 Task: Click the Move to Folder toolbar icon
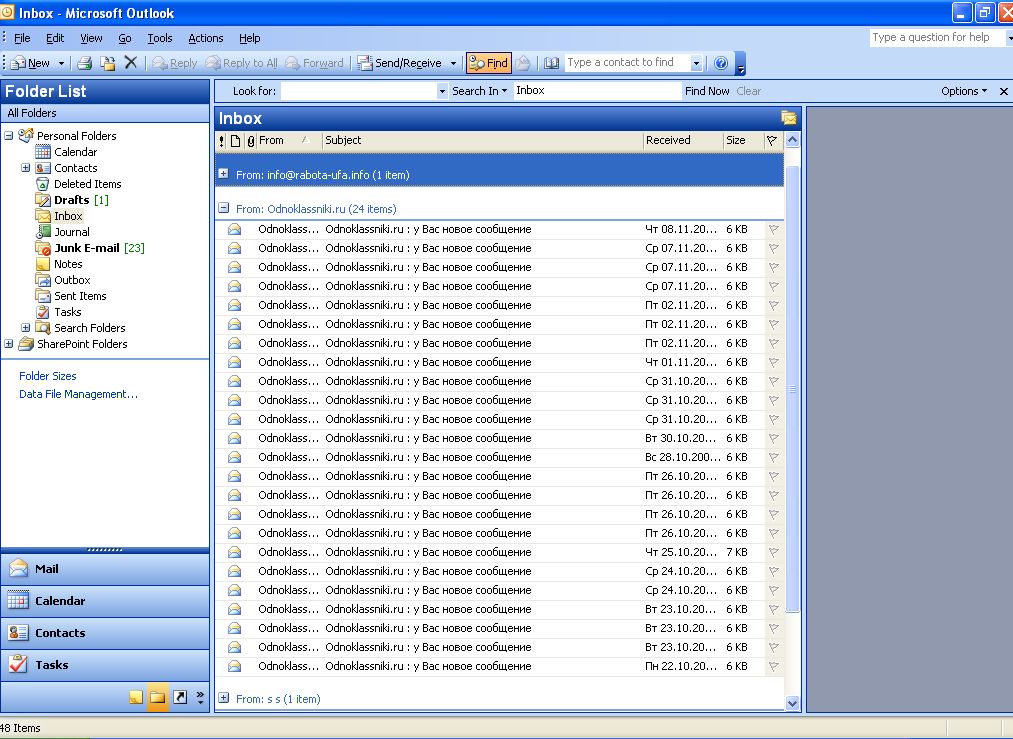108,63
